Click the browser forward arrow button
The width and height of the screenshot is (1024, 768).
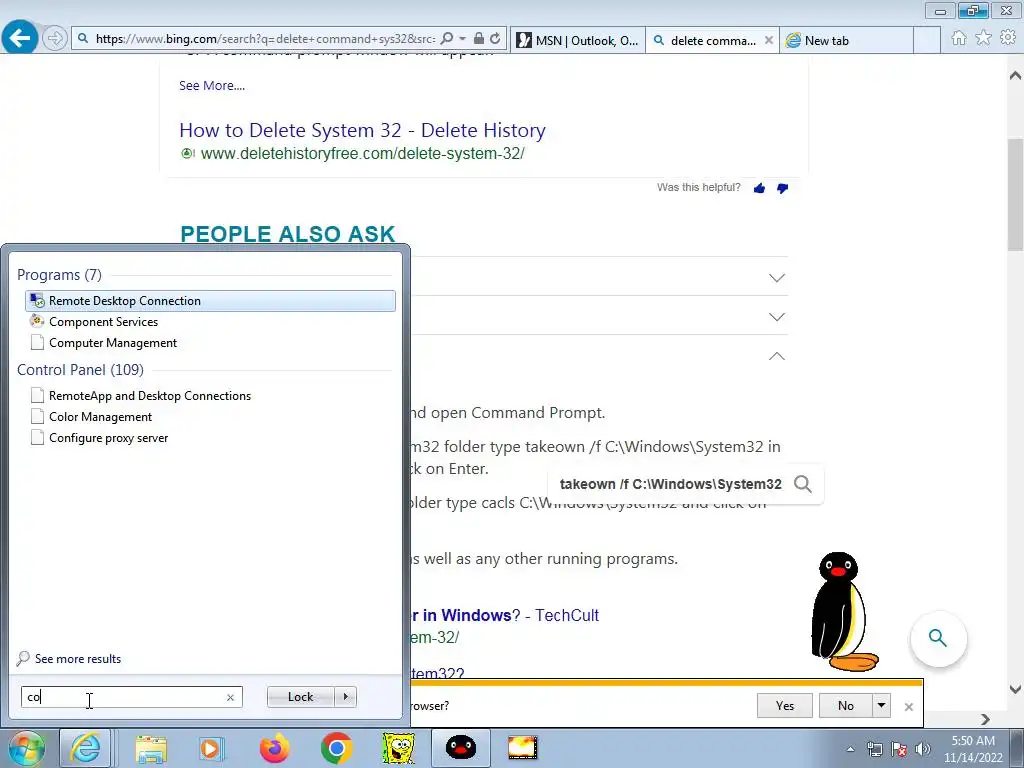(55, 39)
